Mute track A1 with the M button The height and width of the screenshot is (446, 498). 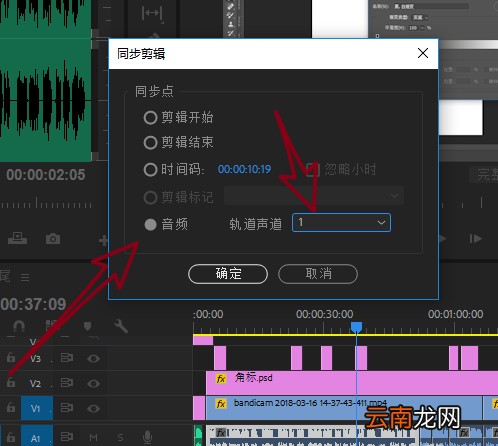point(94,437)
